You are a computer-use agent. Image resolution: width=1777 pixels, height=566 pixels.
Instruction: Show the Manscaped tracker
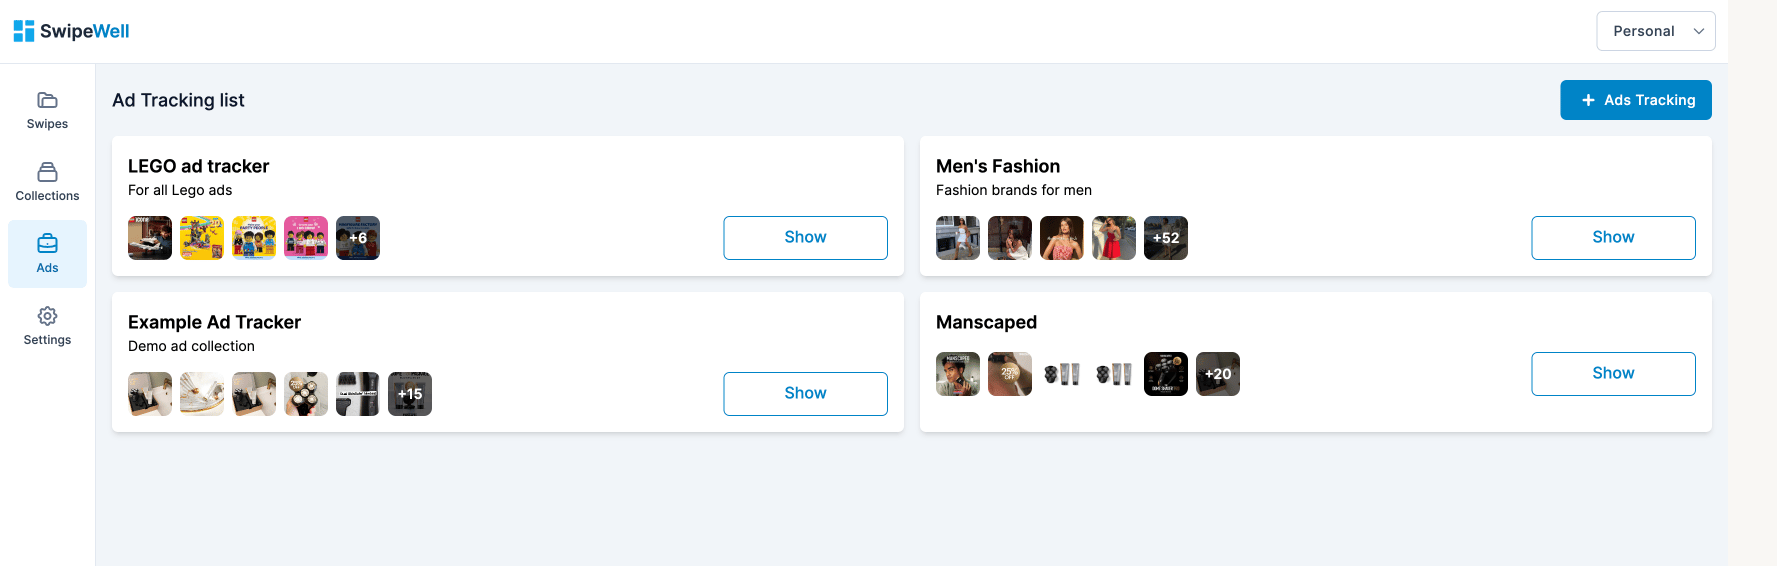coord(1613,374)
